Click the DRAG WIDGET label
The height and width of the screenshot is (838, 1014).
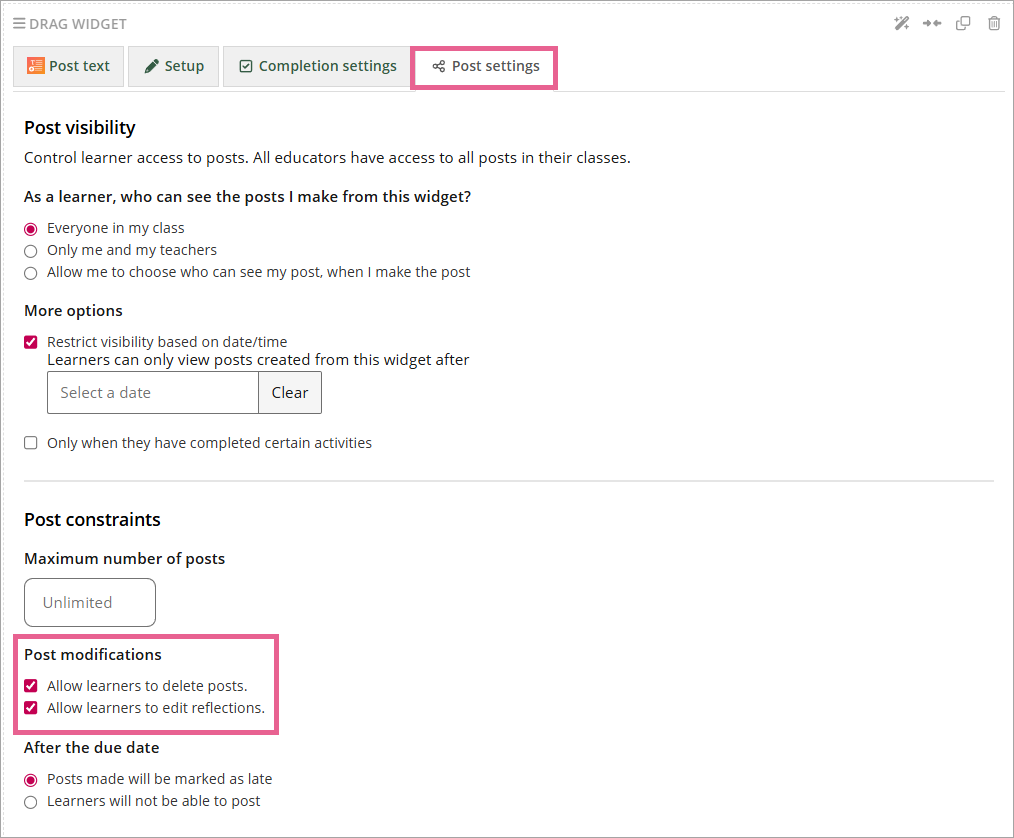78,24
